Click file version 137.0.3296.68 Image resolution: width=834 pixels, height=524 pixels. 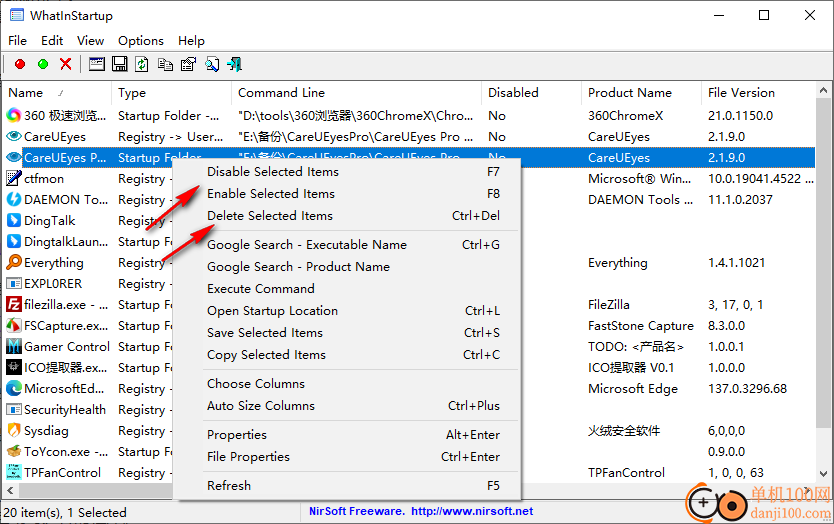pyautogui.click(x=747, y=388)
